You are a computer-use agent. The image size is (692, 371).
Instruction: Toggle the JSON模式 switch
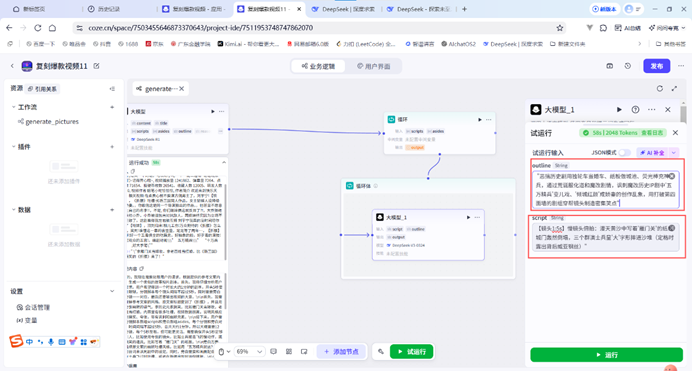pyautogui.click(x=624, y=153)
